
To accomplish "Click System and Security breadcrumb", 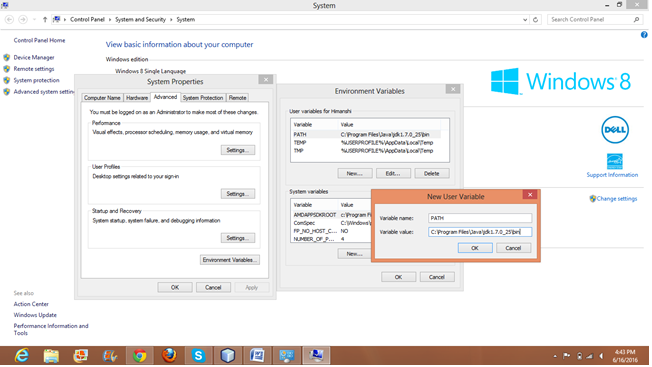I will [141, 20].
